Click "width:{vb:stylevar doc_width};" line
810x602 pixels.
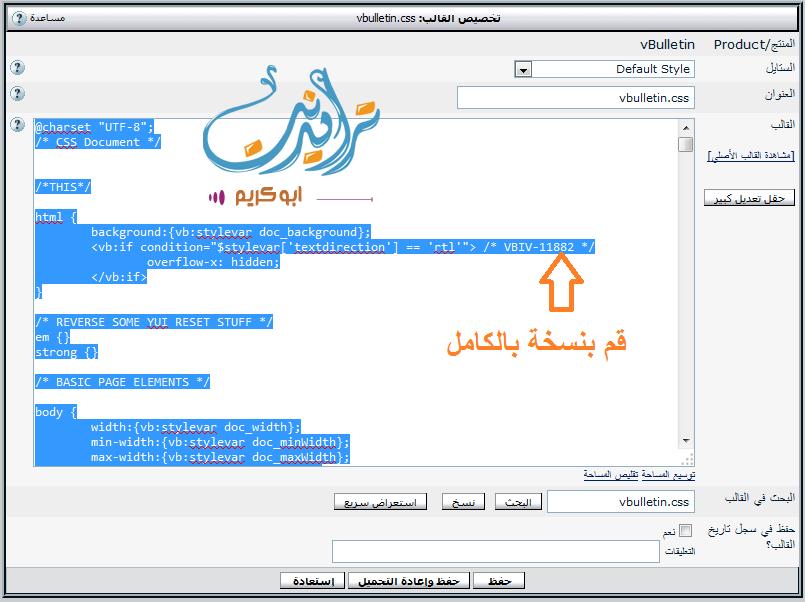click(195, 427)
